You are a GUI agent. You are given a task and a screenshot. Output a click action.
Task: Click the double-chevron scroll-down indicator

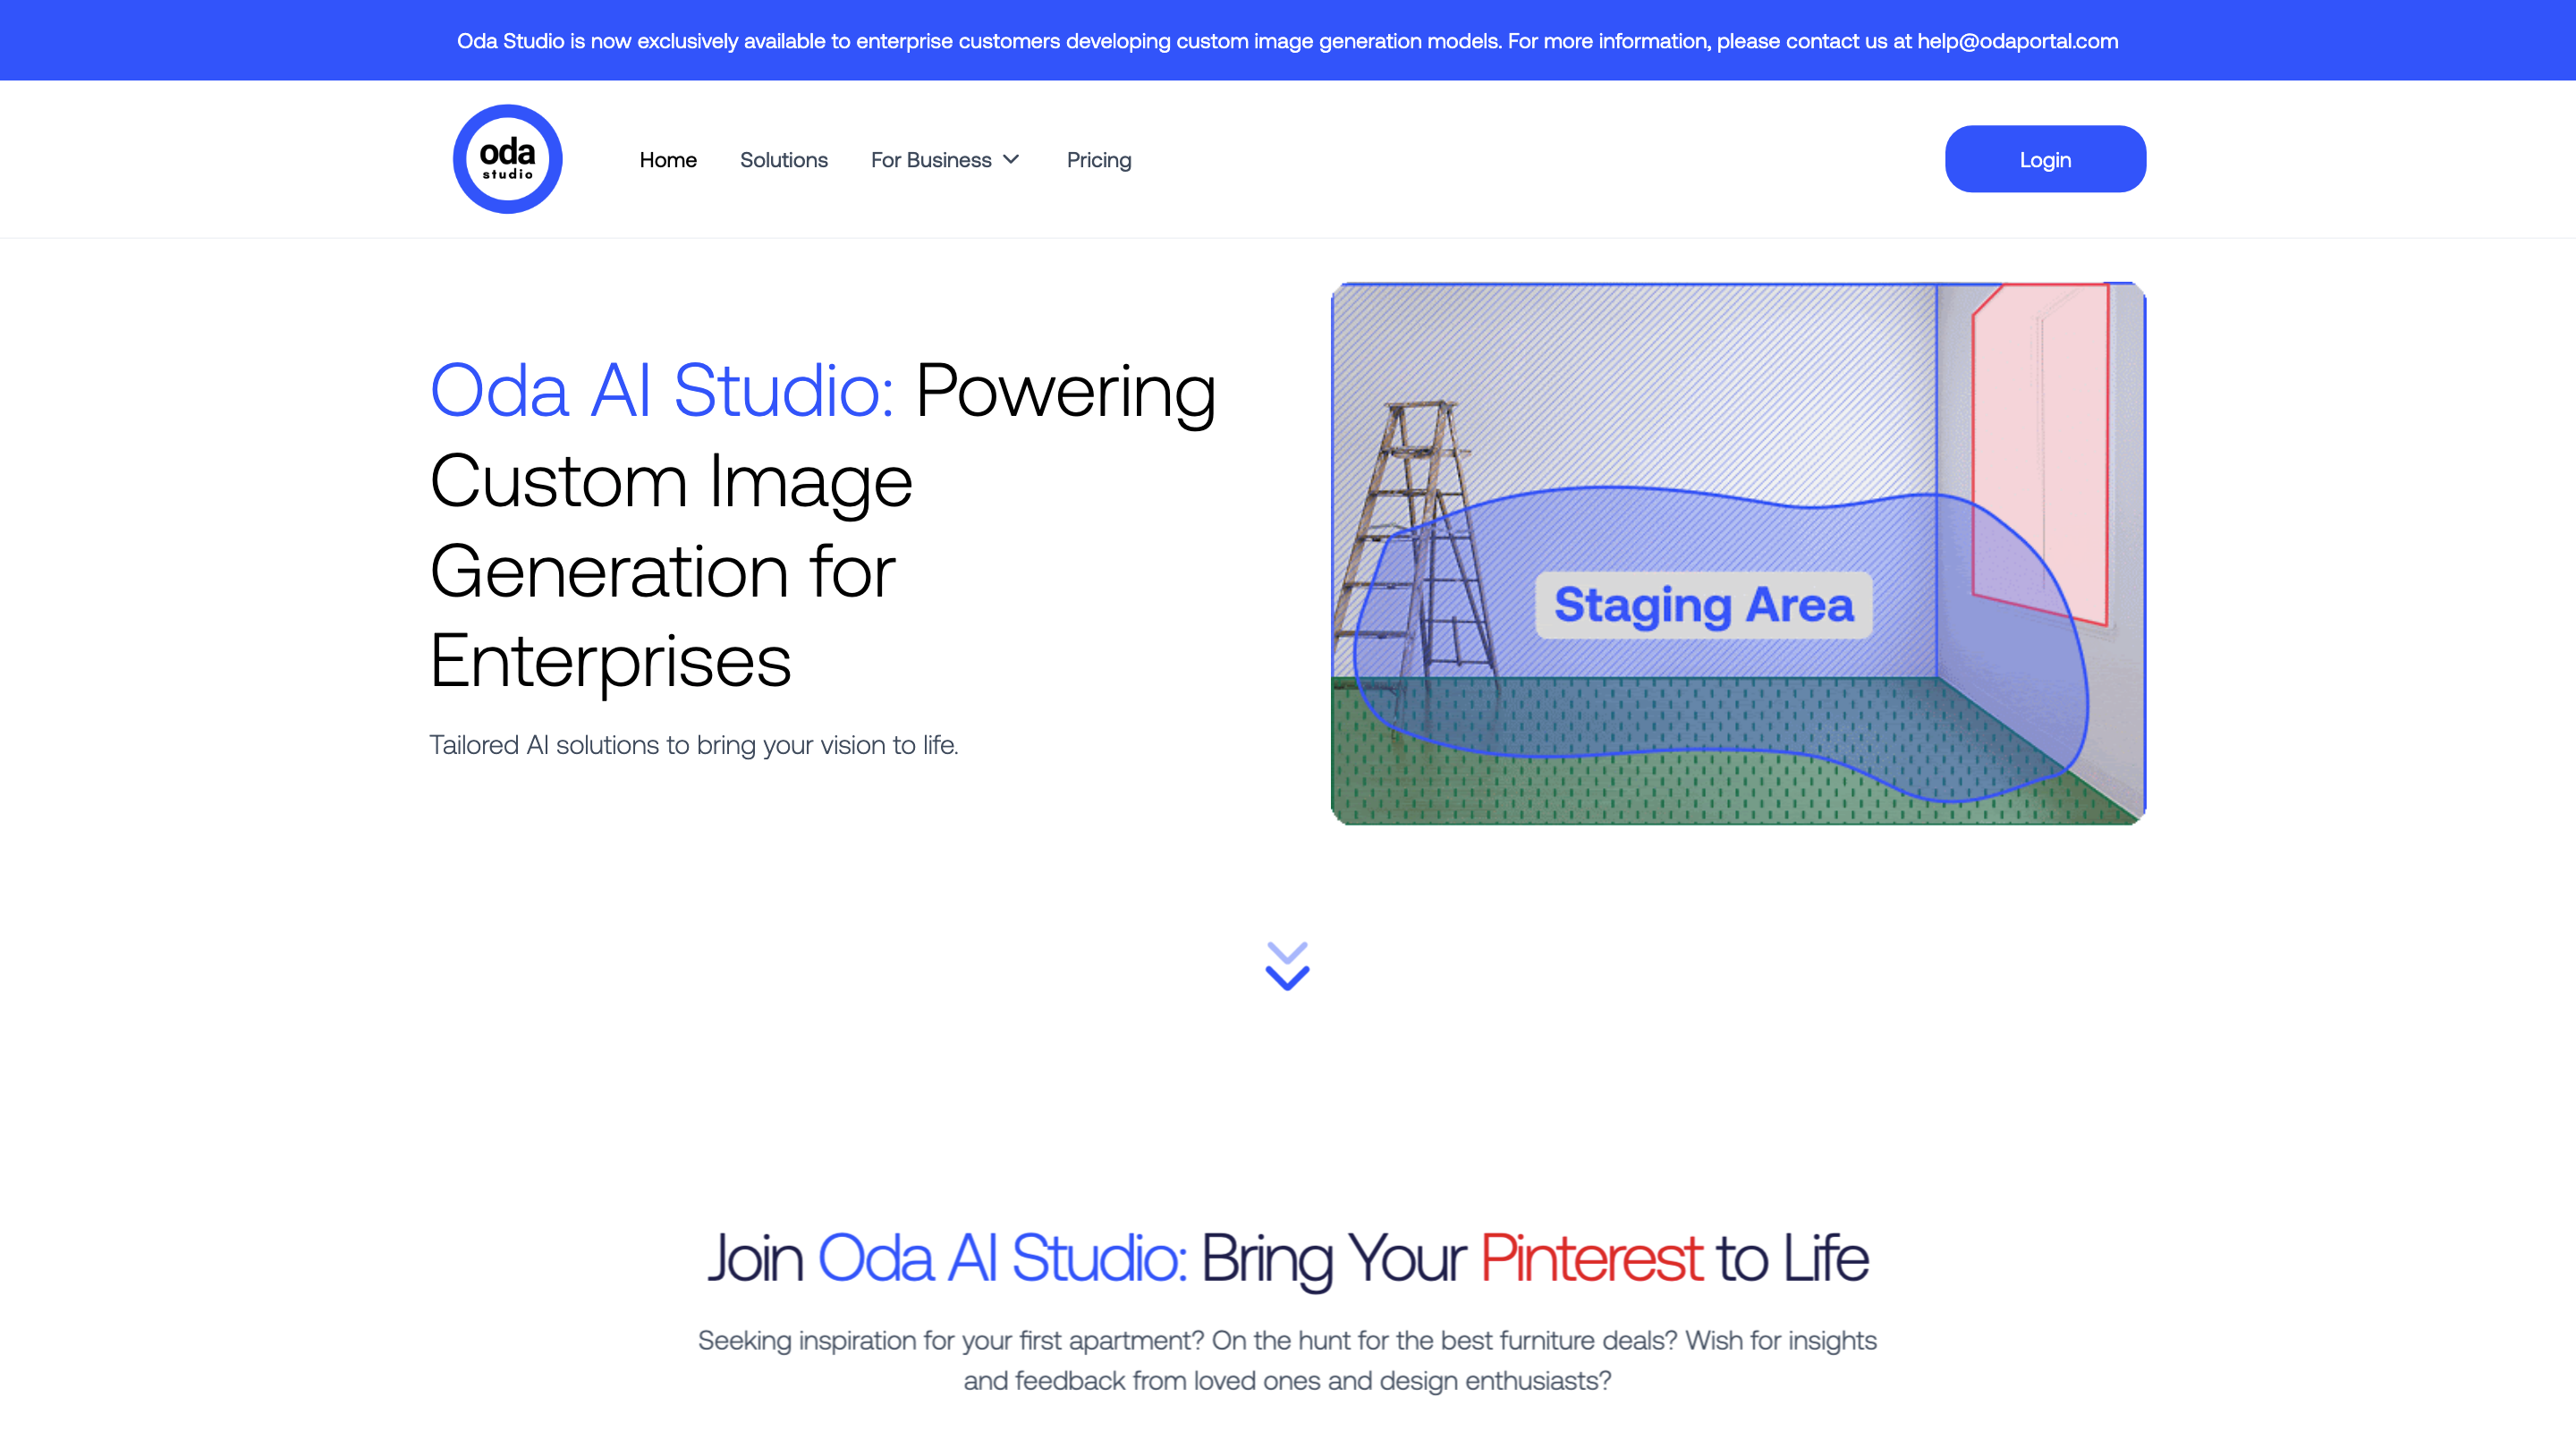(x=1288, y=966)
